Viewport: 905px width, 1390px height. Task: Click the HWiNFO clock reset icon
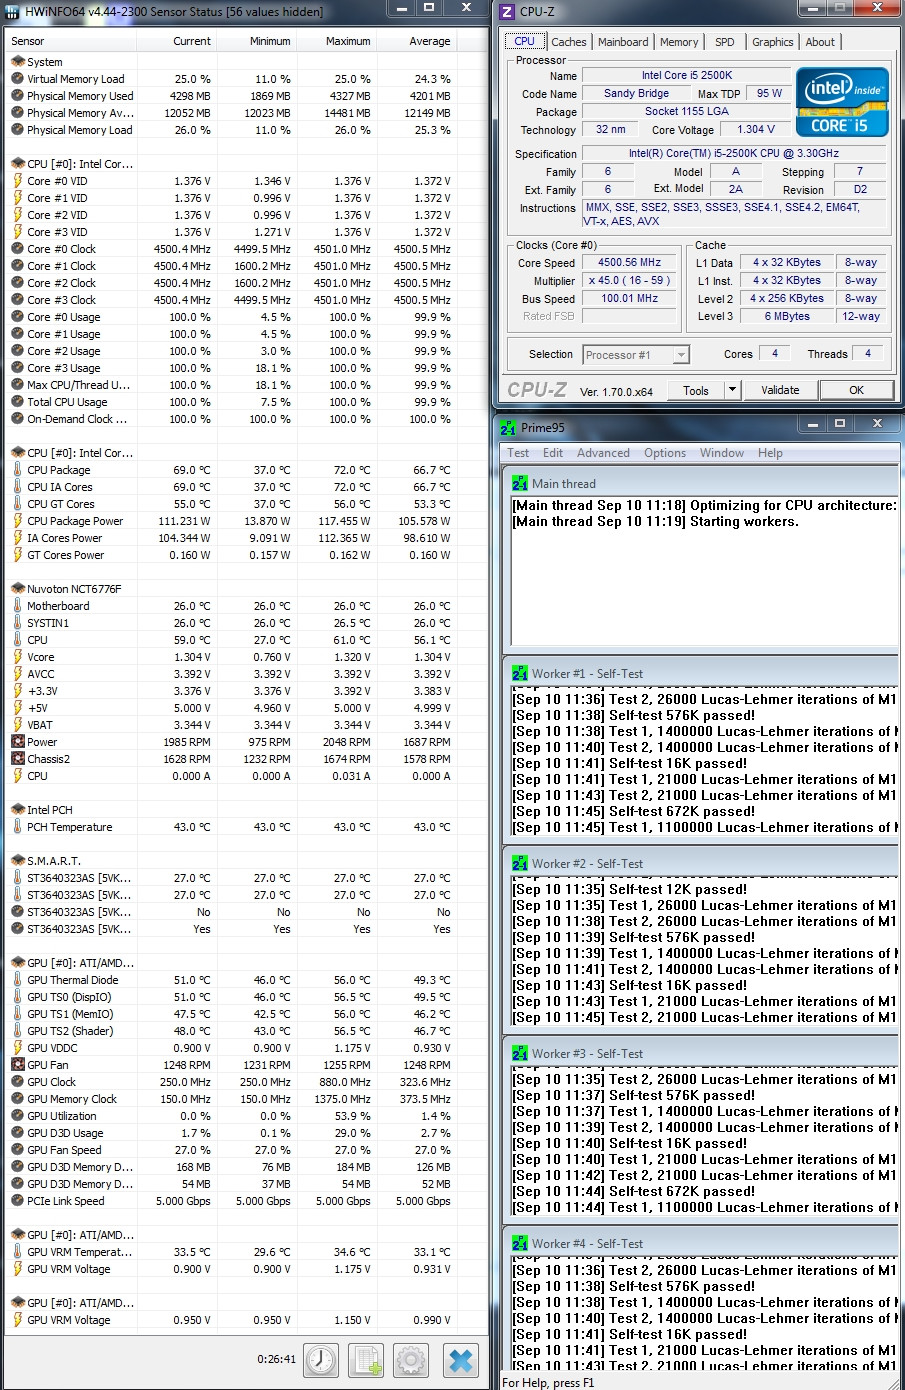[x=320, y=1360]
